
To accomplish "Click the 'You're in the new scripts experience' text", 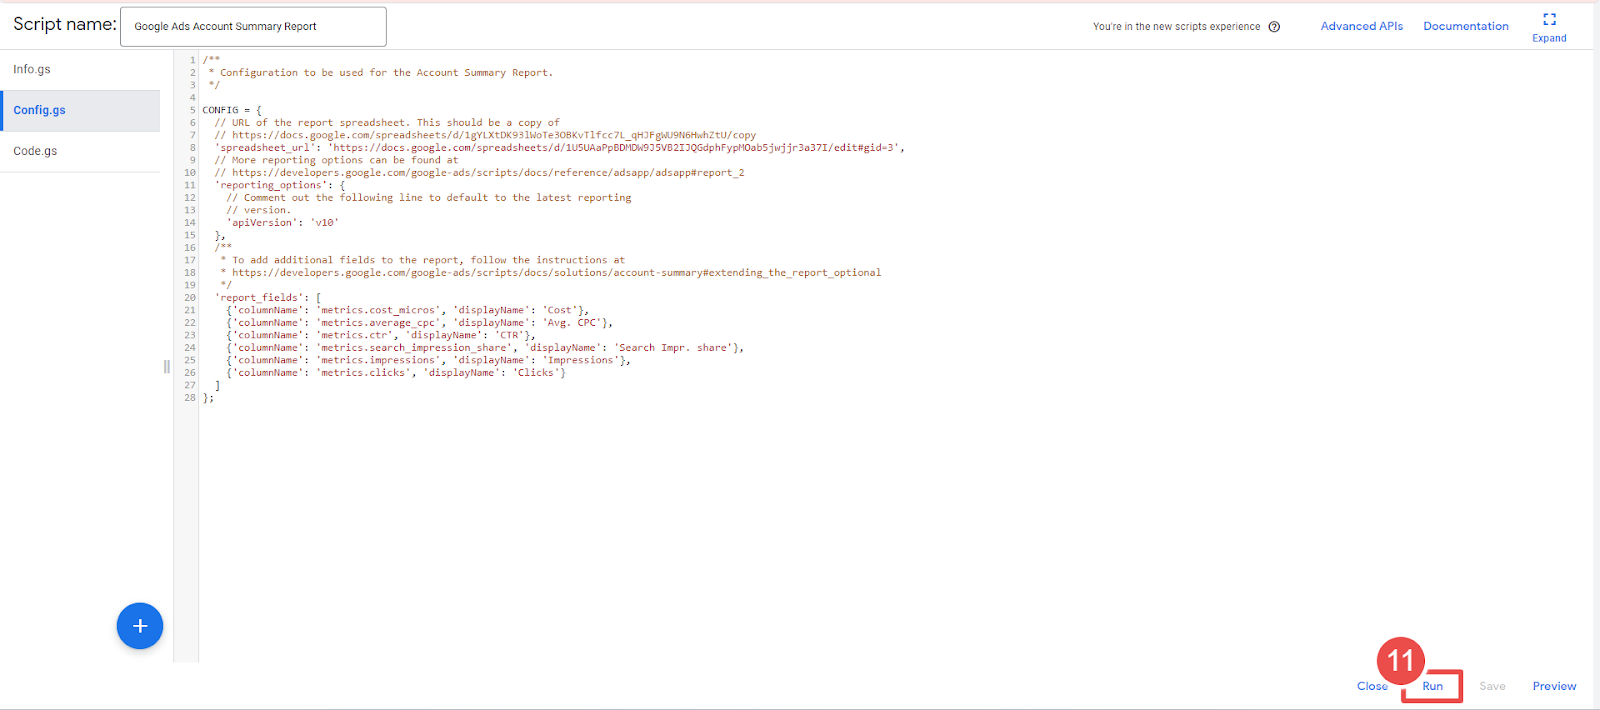I will point(1176,27).
